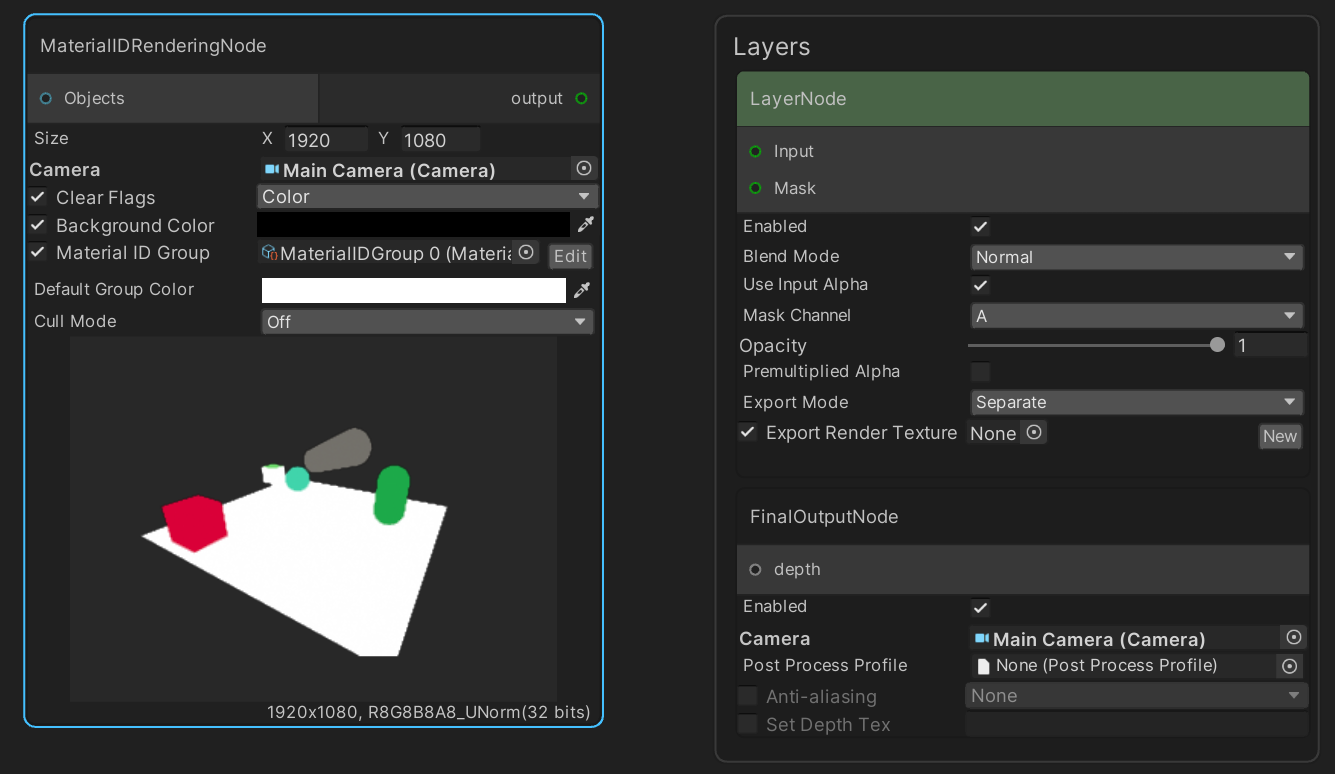Expand the Export Mode dropdown
Image resolution: width=1335 pixels, height=774 pixels.
(1137, 402)
